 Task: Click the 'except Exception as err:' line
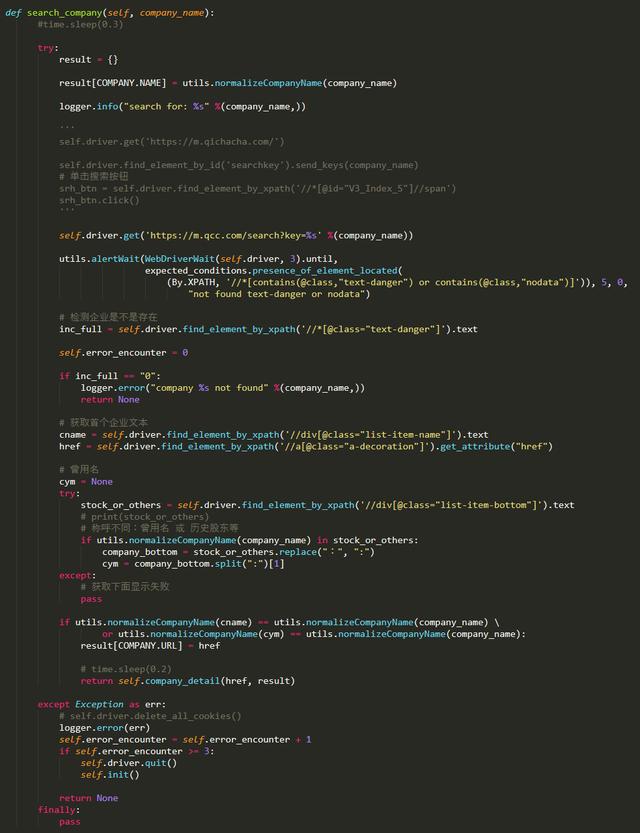coord(102,704)
